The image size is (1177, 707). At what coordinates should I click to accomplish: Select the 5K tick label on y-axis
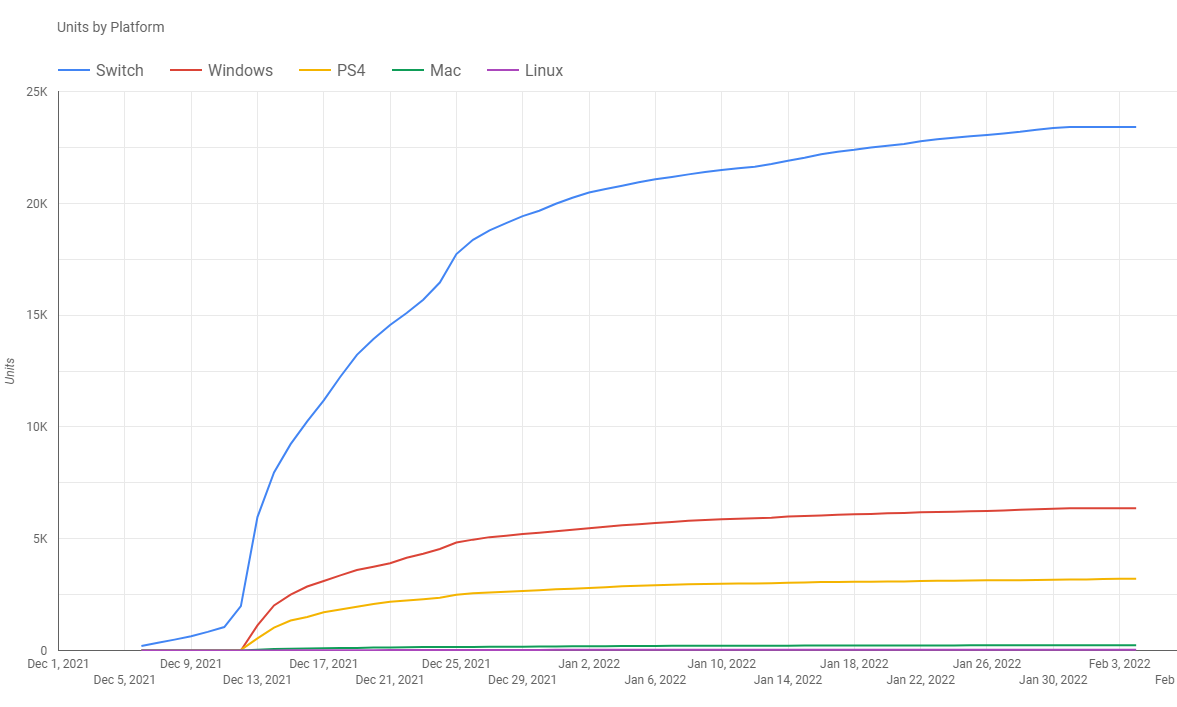click(x=40, y=539)
